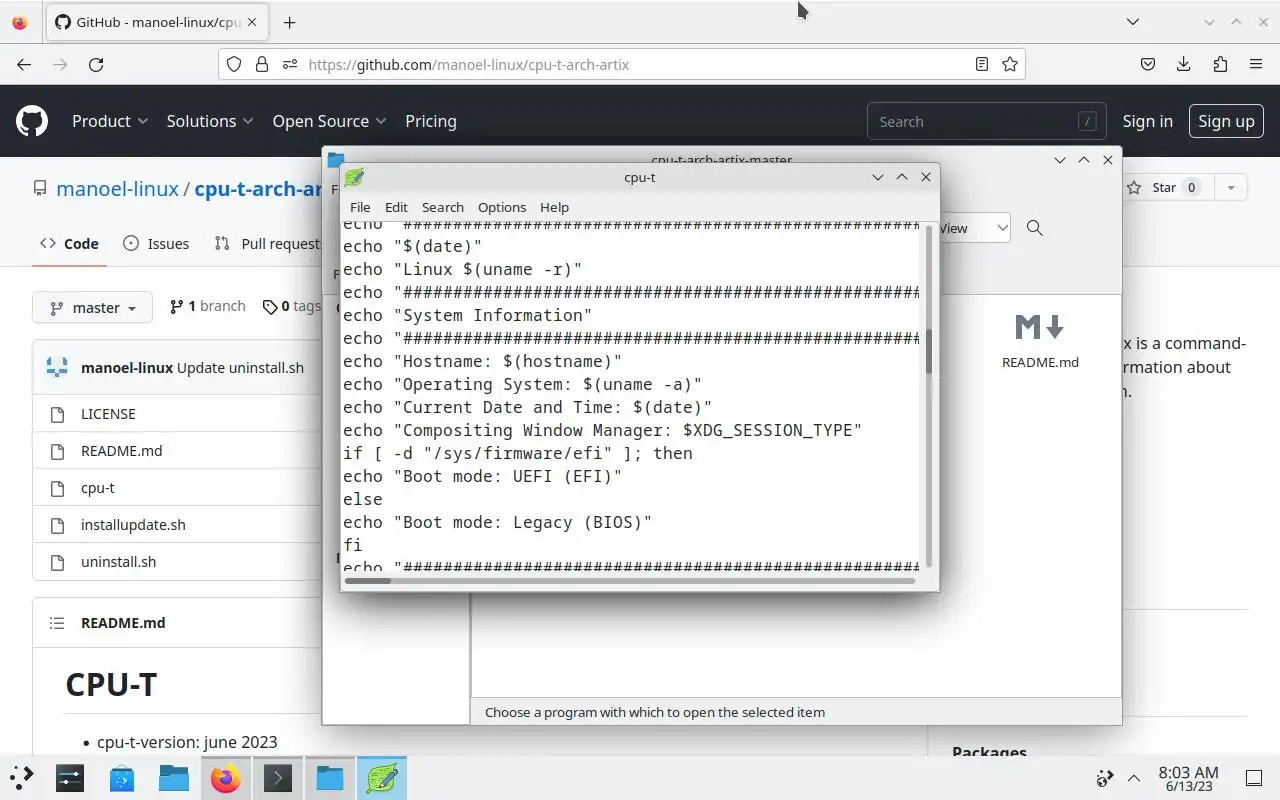The width and height of the screenshot is (1280, 800).
Task: Click the Sign in link
Action: click(x=1147, y=121)
